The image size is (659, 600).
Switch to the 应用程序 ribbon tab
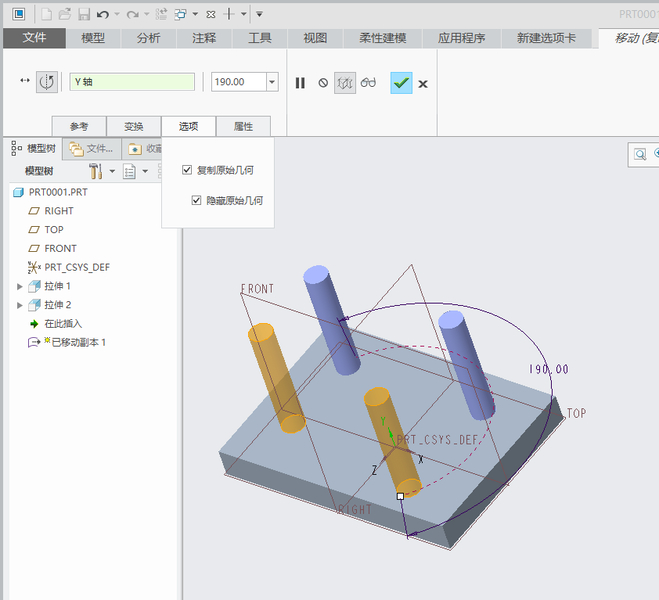[461, 38]
